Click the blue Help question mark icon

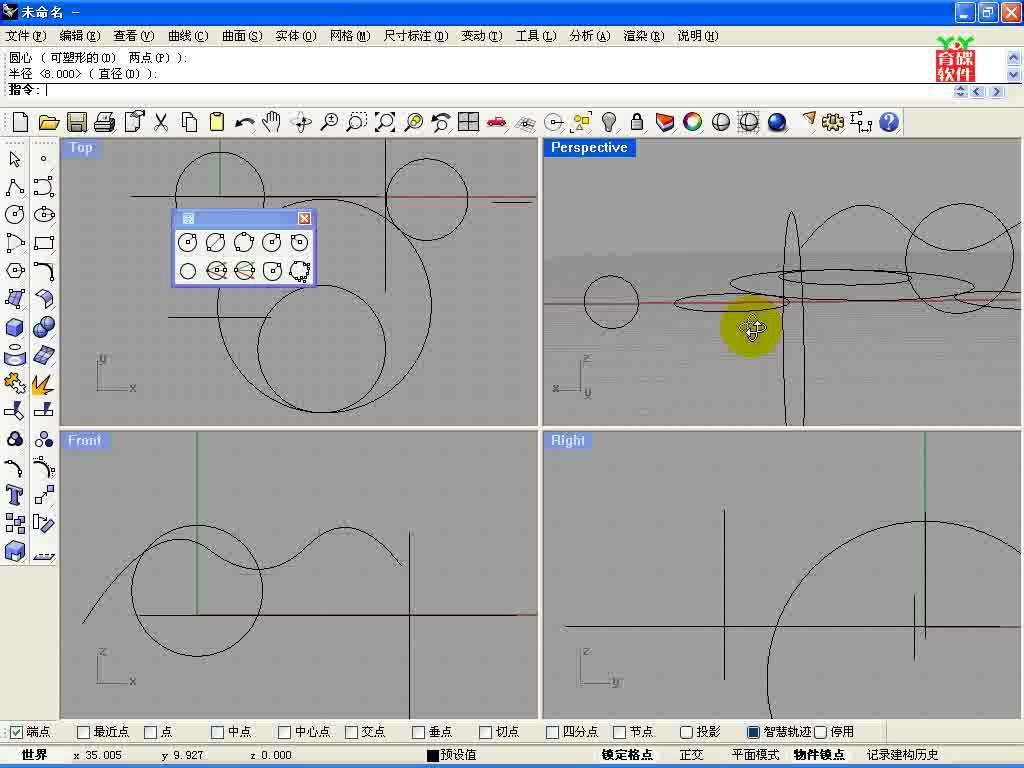pos(889,122)
